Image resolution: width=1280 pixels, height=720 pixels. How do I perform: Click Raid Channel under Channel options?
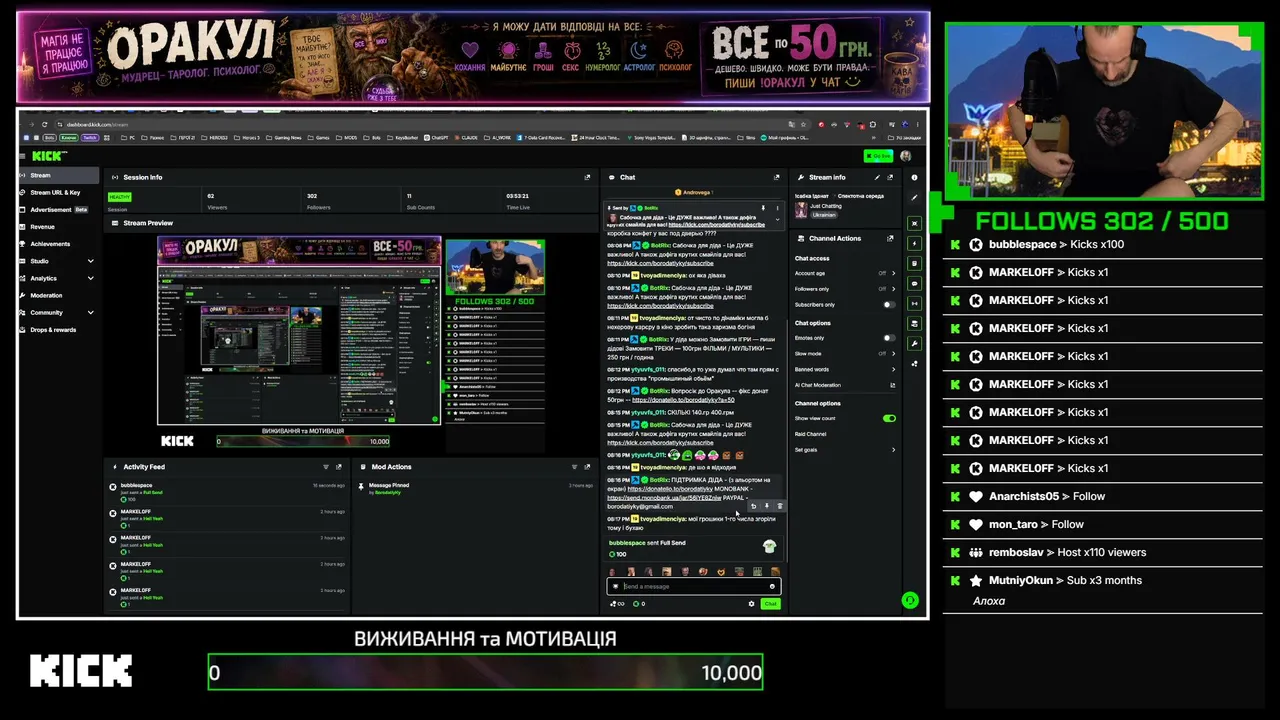click(x=811, y=434)
